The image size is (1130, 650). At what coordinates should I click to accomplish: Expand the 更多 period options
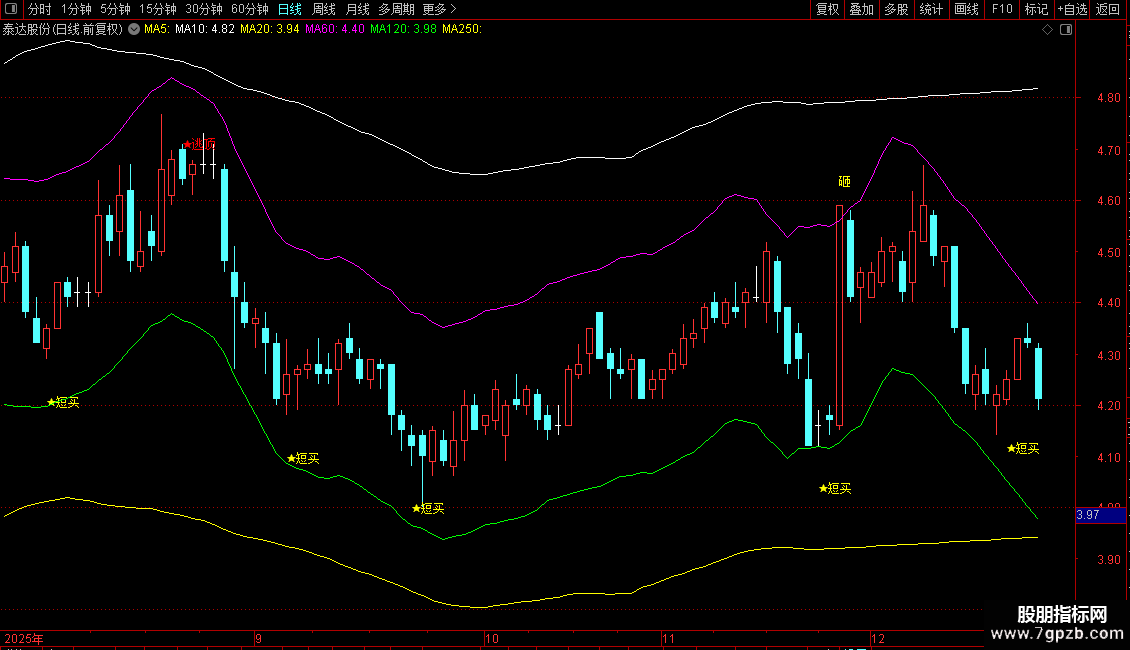(x=439, y=9)
